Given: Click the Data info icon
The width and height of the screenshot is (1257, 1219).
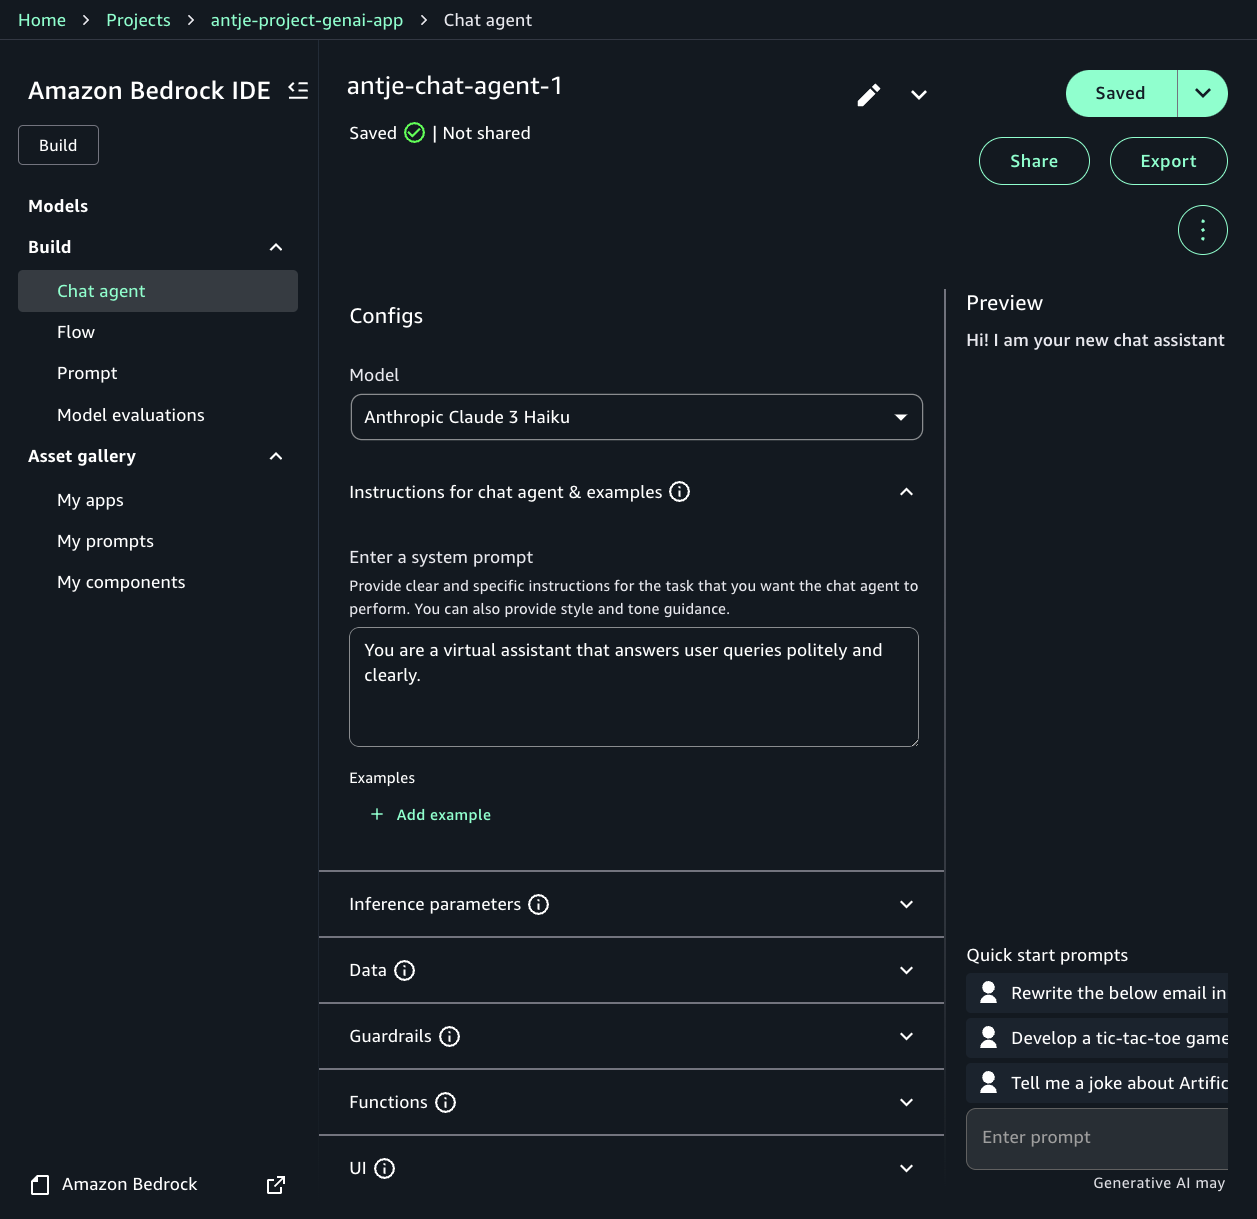Looking at the screenshot, I should [405, 971].
